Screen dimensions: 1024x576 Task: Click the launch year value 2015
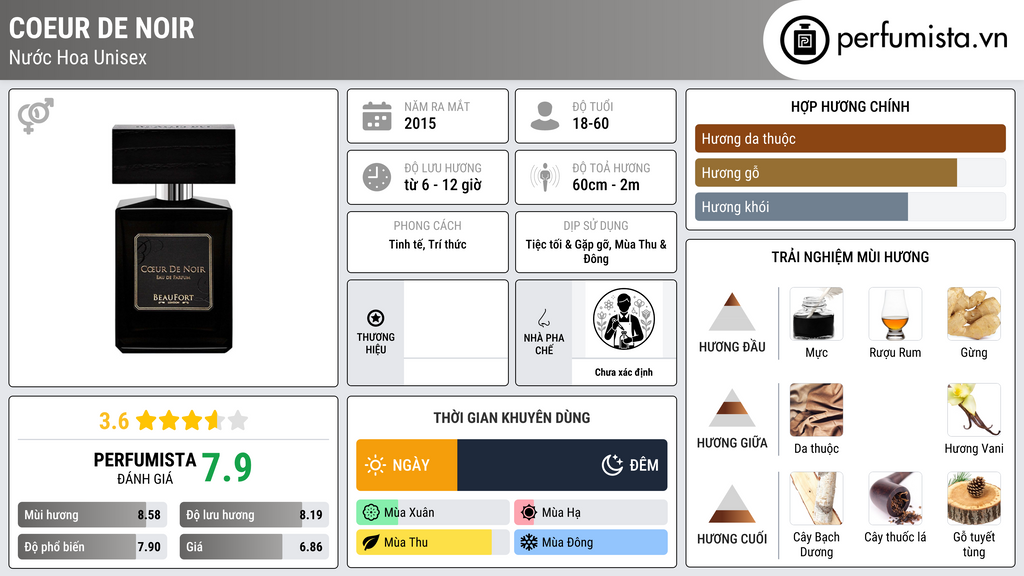tap(420, 123)
